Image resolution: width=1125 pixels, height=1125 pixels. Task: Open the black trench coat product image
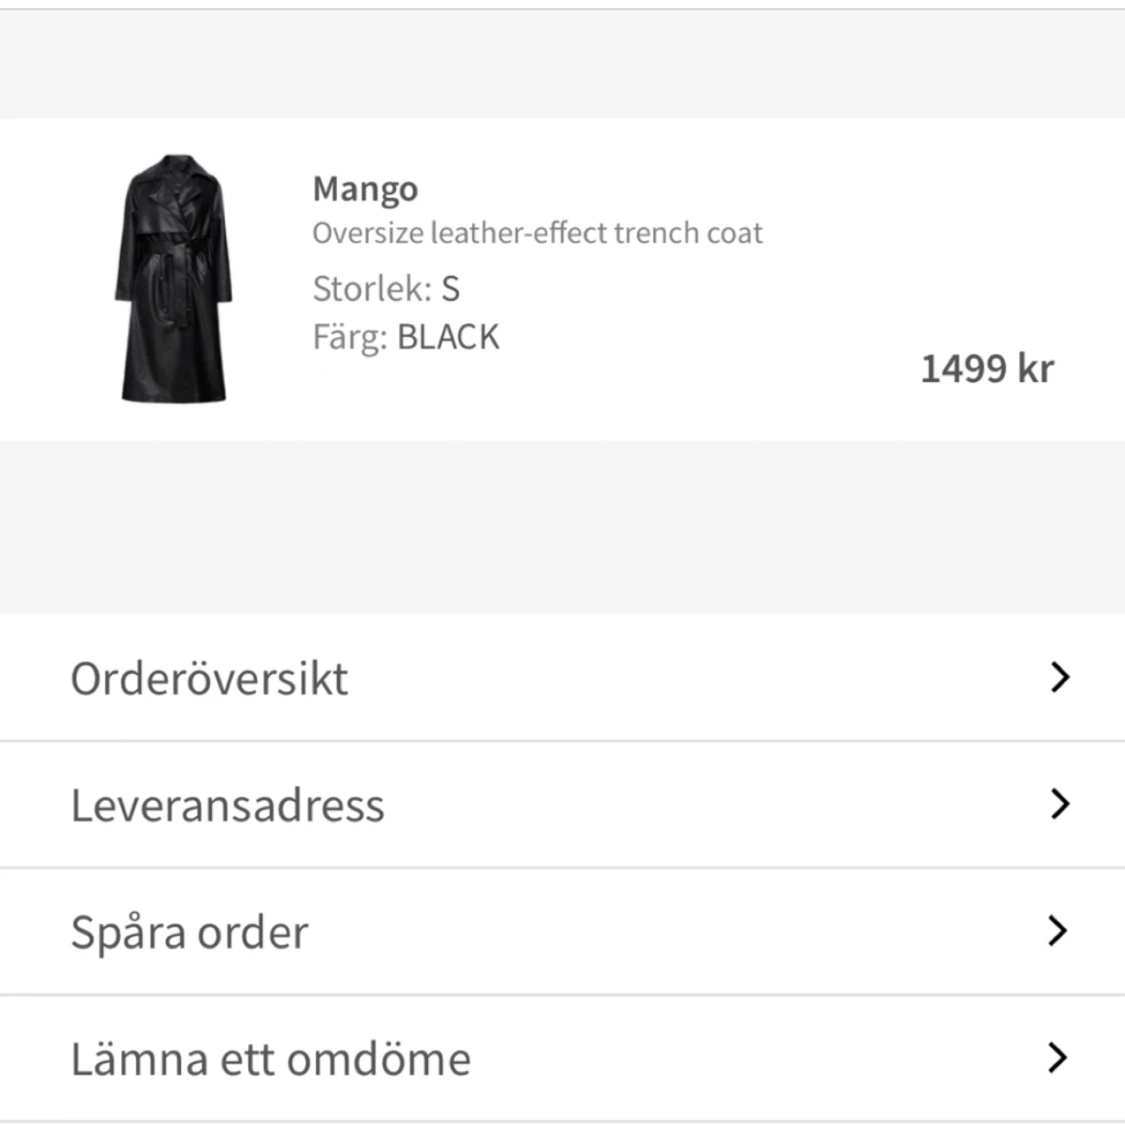coord(174,278)
